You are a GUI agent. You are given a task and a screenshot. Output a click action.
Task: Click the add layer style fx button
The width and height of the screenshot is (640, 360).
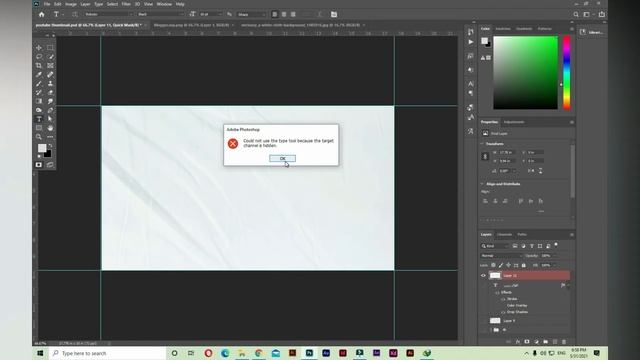point(518,342)
